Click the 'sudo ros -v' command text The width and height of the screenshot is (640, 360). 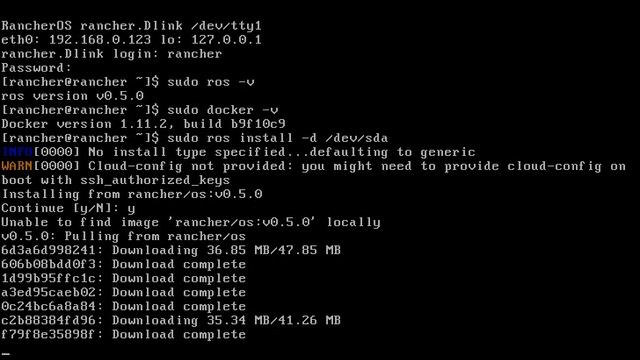coord(211,82)
